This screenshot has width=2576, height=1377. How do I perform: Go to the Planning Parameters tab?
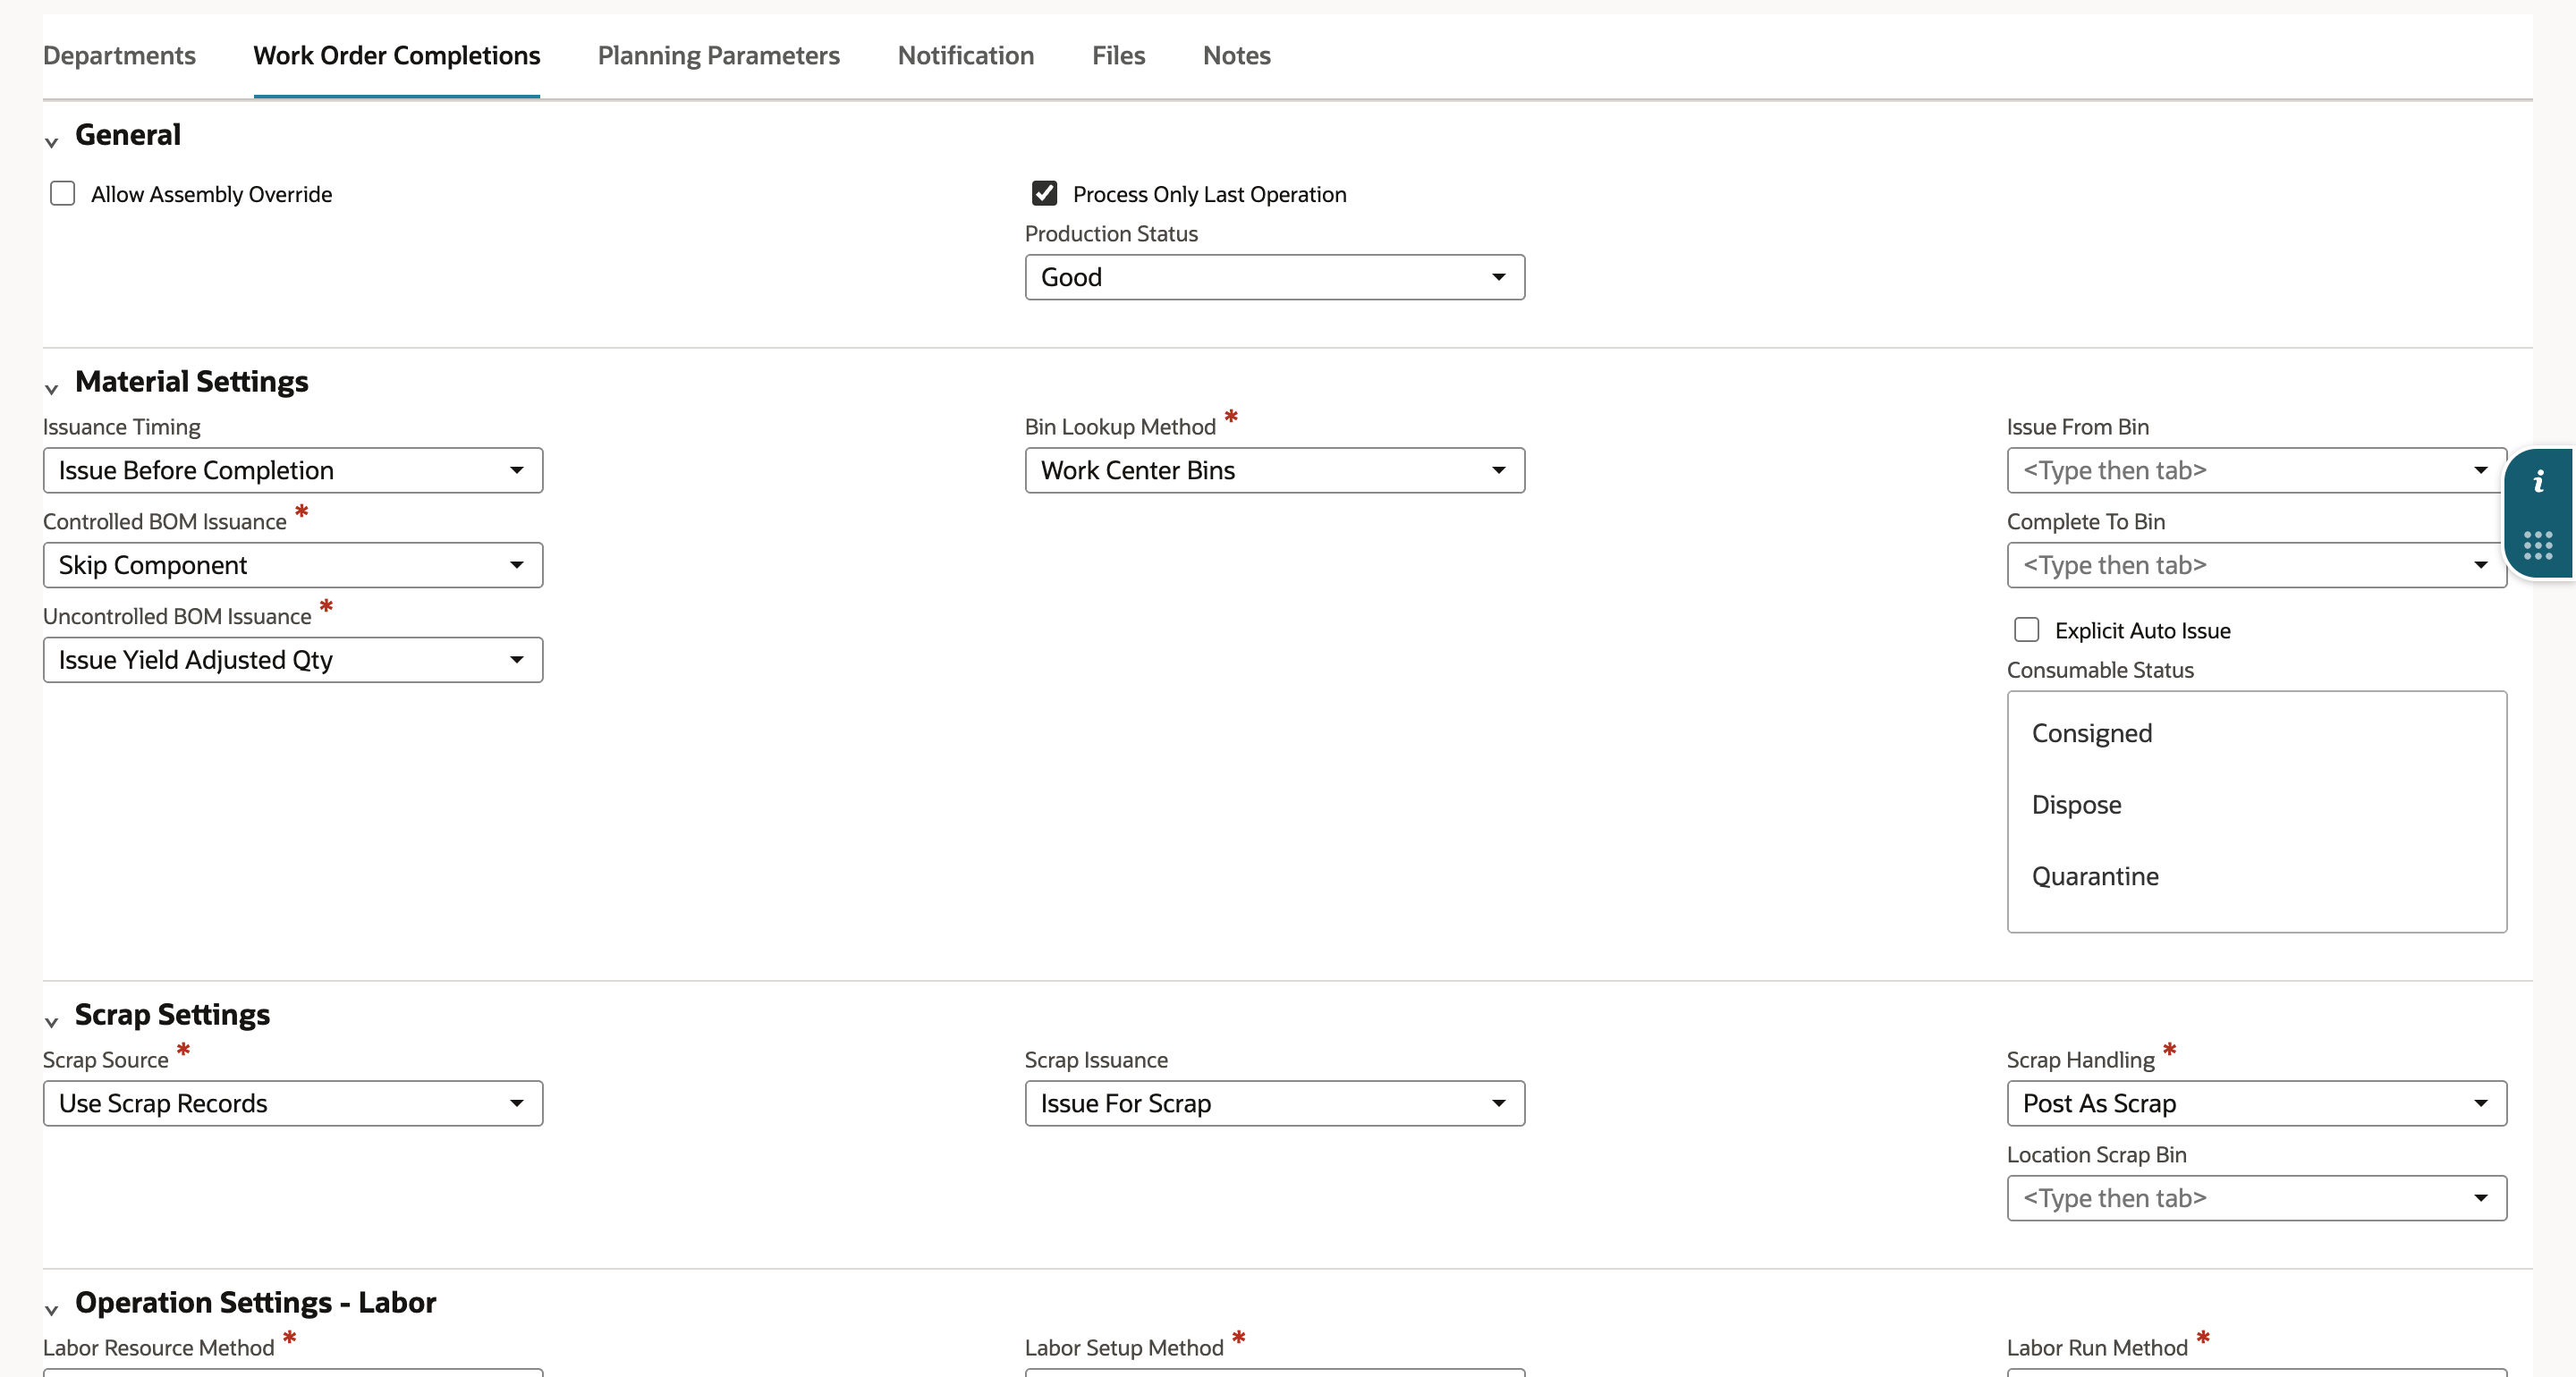coord(718,55)
